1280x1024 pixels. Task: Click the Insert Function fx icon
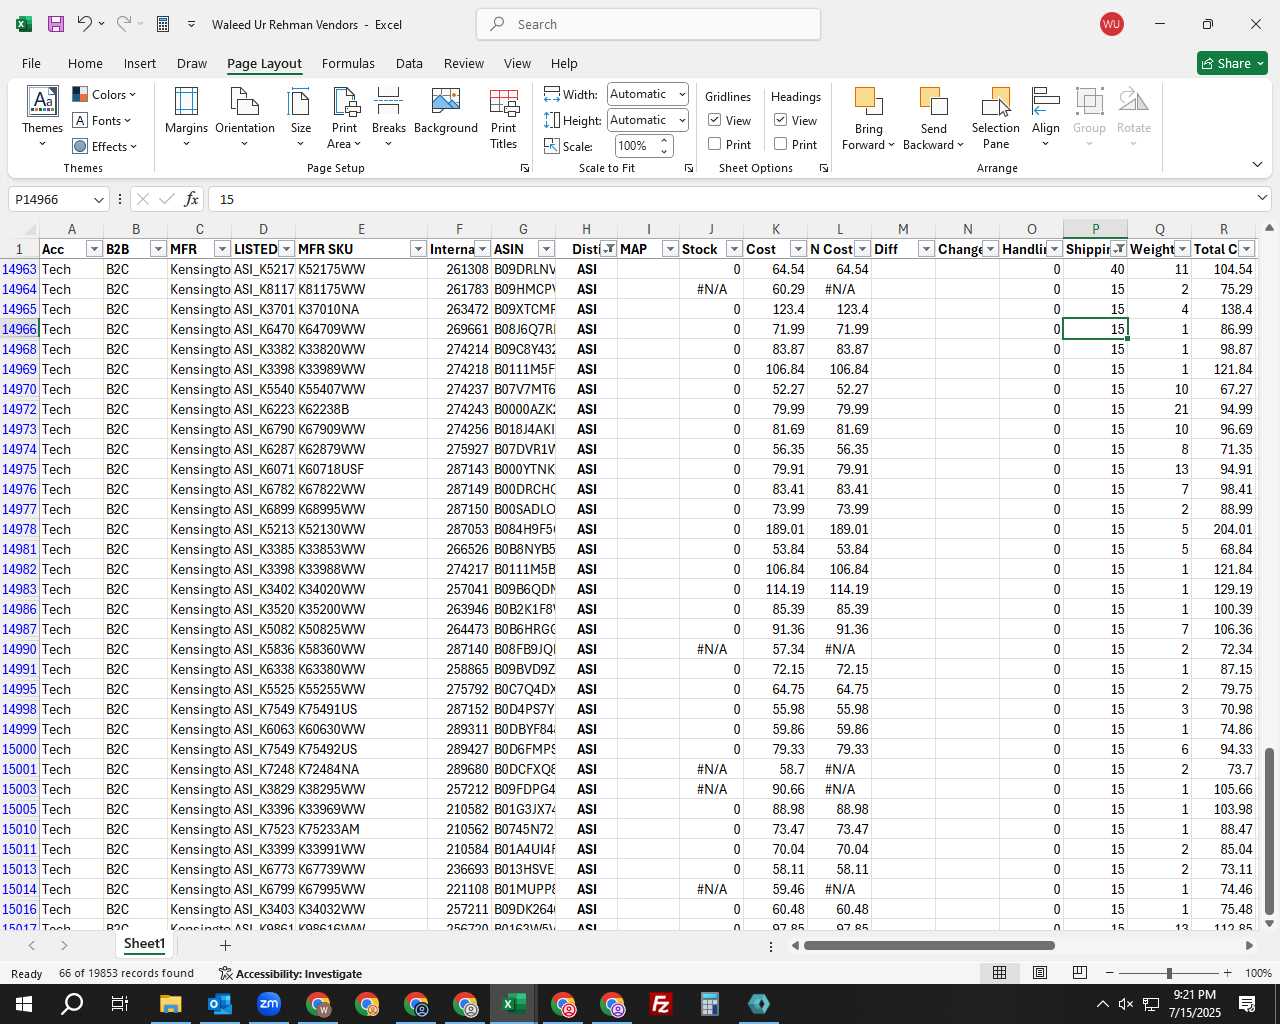pos(192,199)
